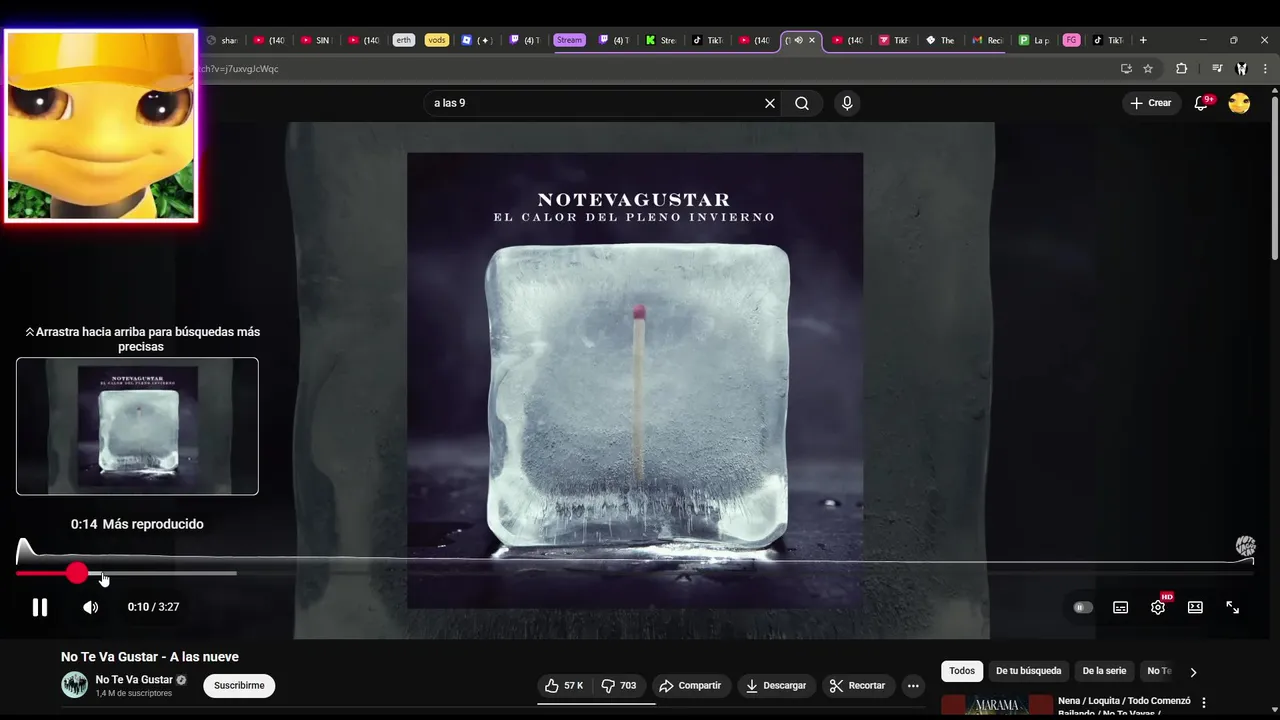This screenshot has height=720, width=1280.
Task: Start voice search with microphone
Action: [x=847, y=103]
